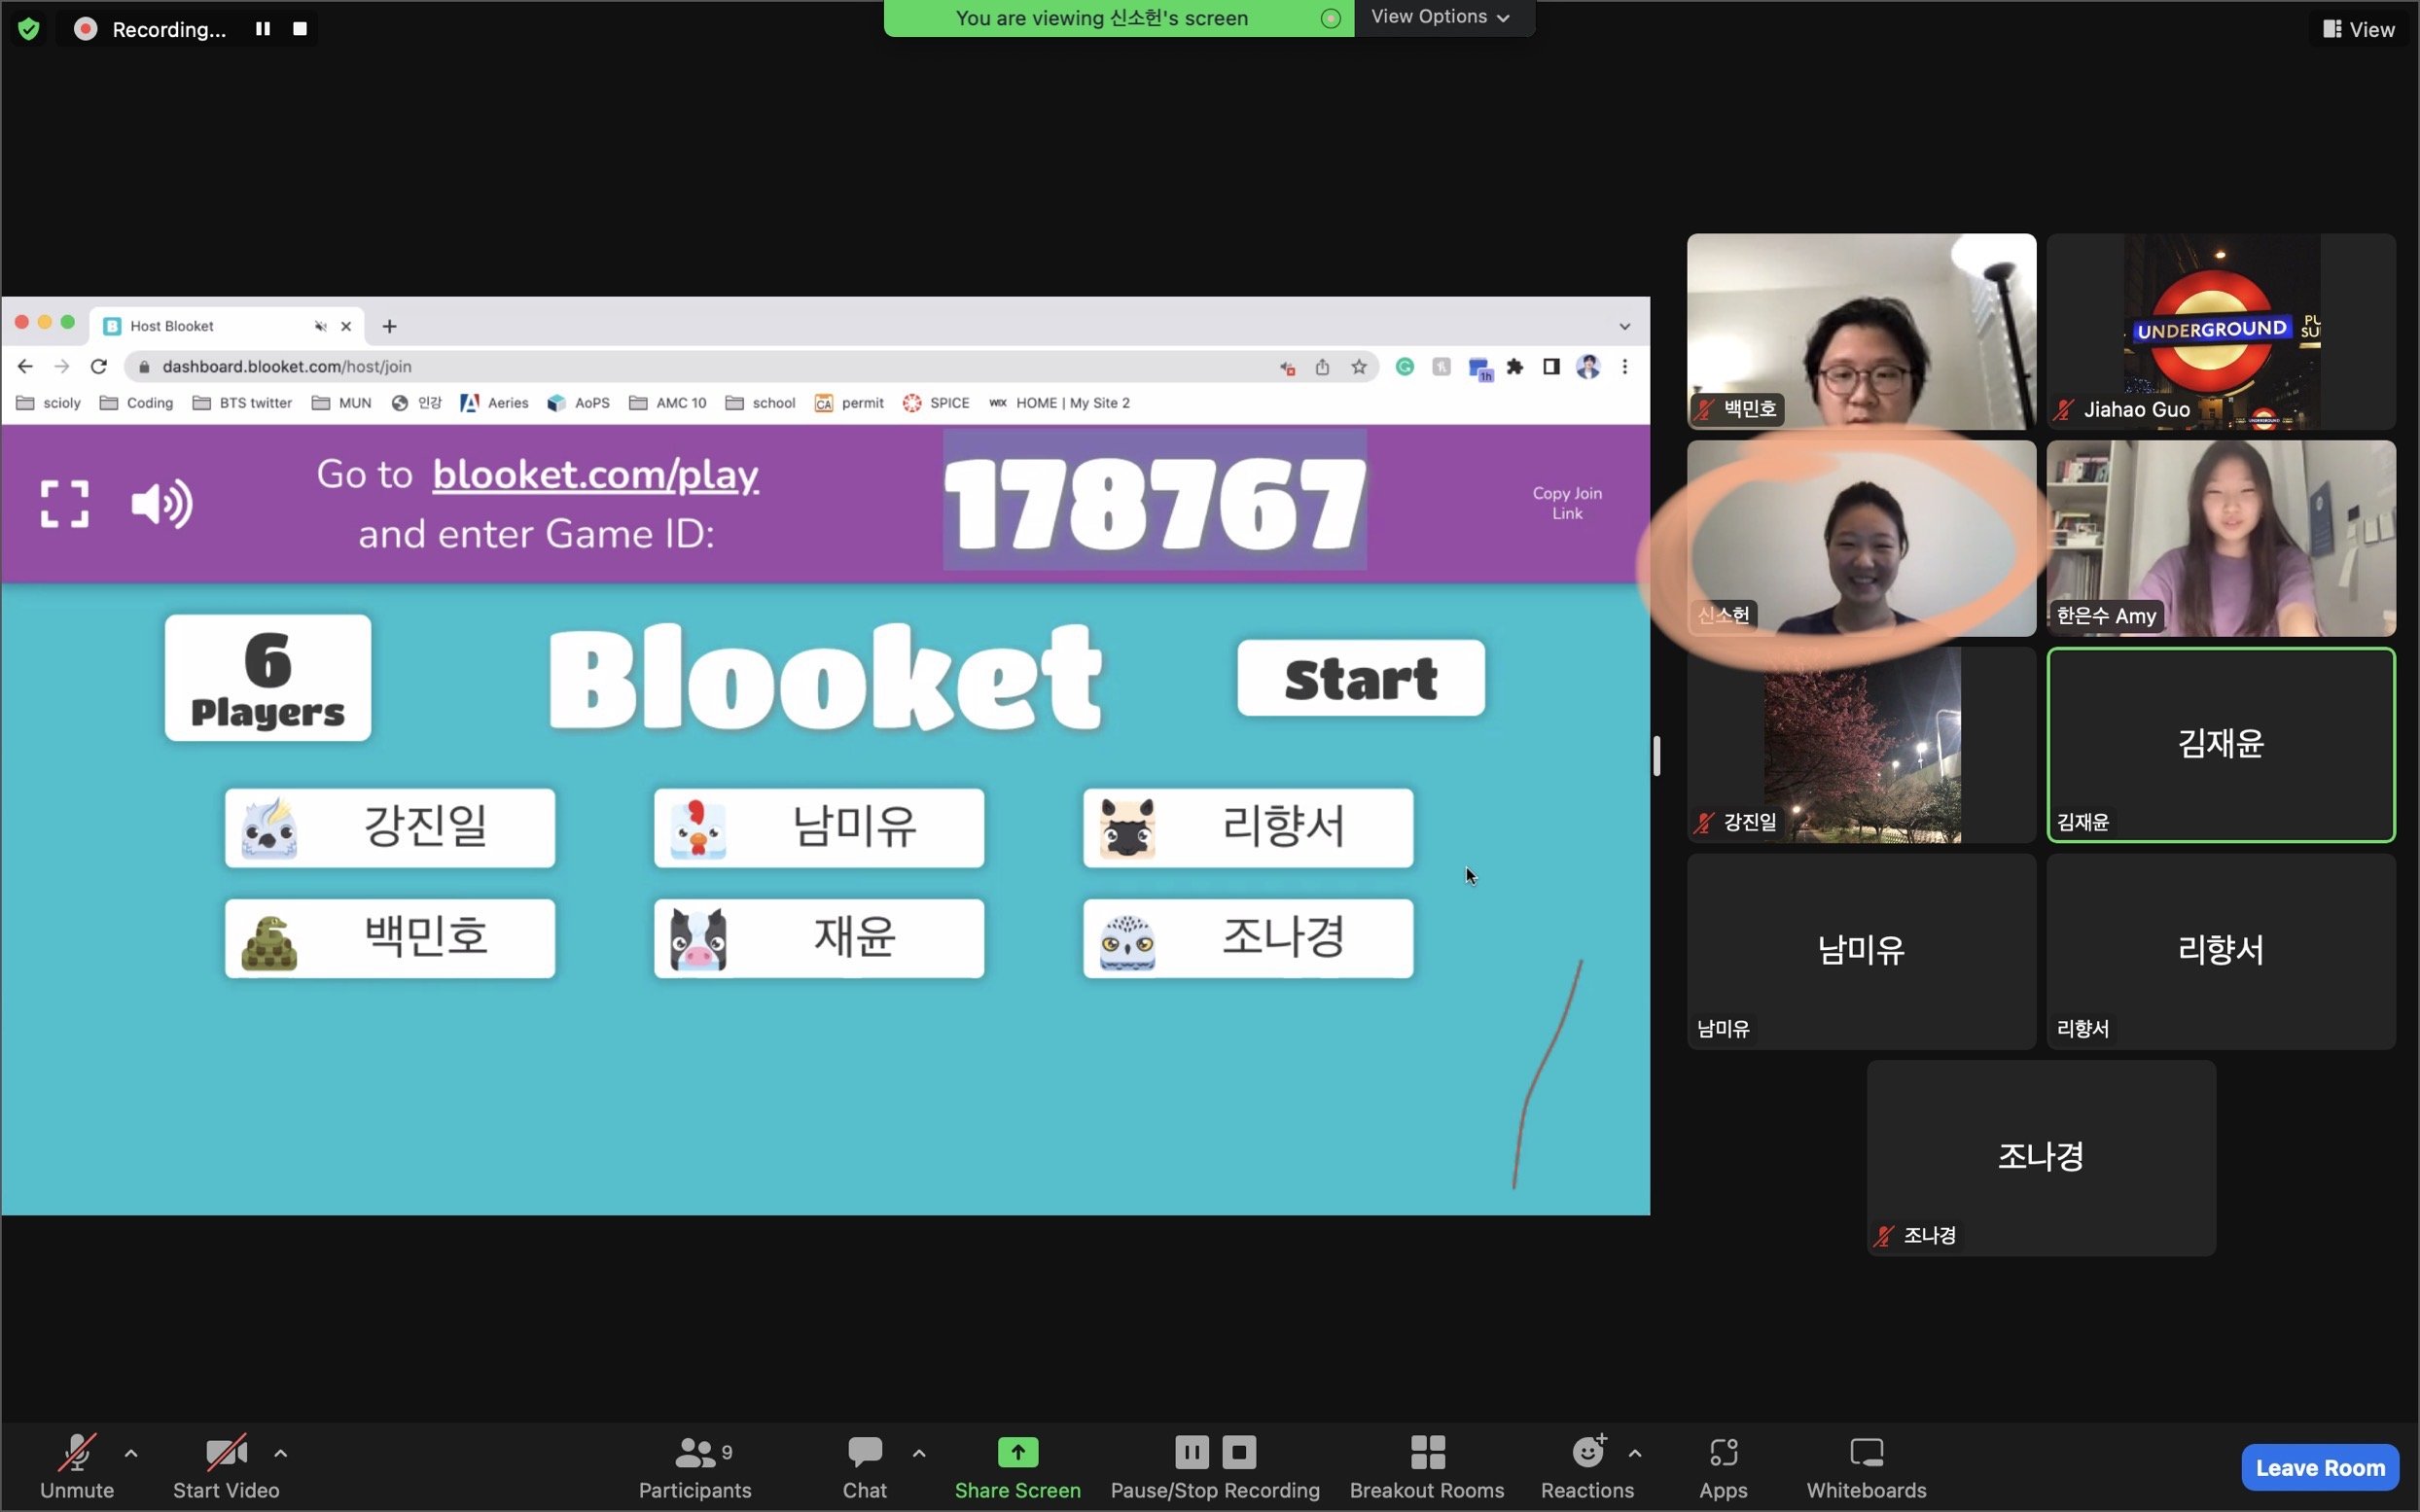Toggle the Chrome side panel icon
The width and height of the screenshot is (2420, 1512).
[1551, 367]
